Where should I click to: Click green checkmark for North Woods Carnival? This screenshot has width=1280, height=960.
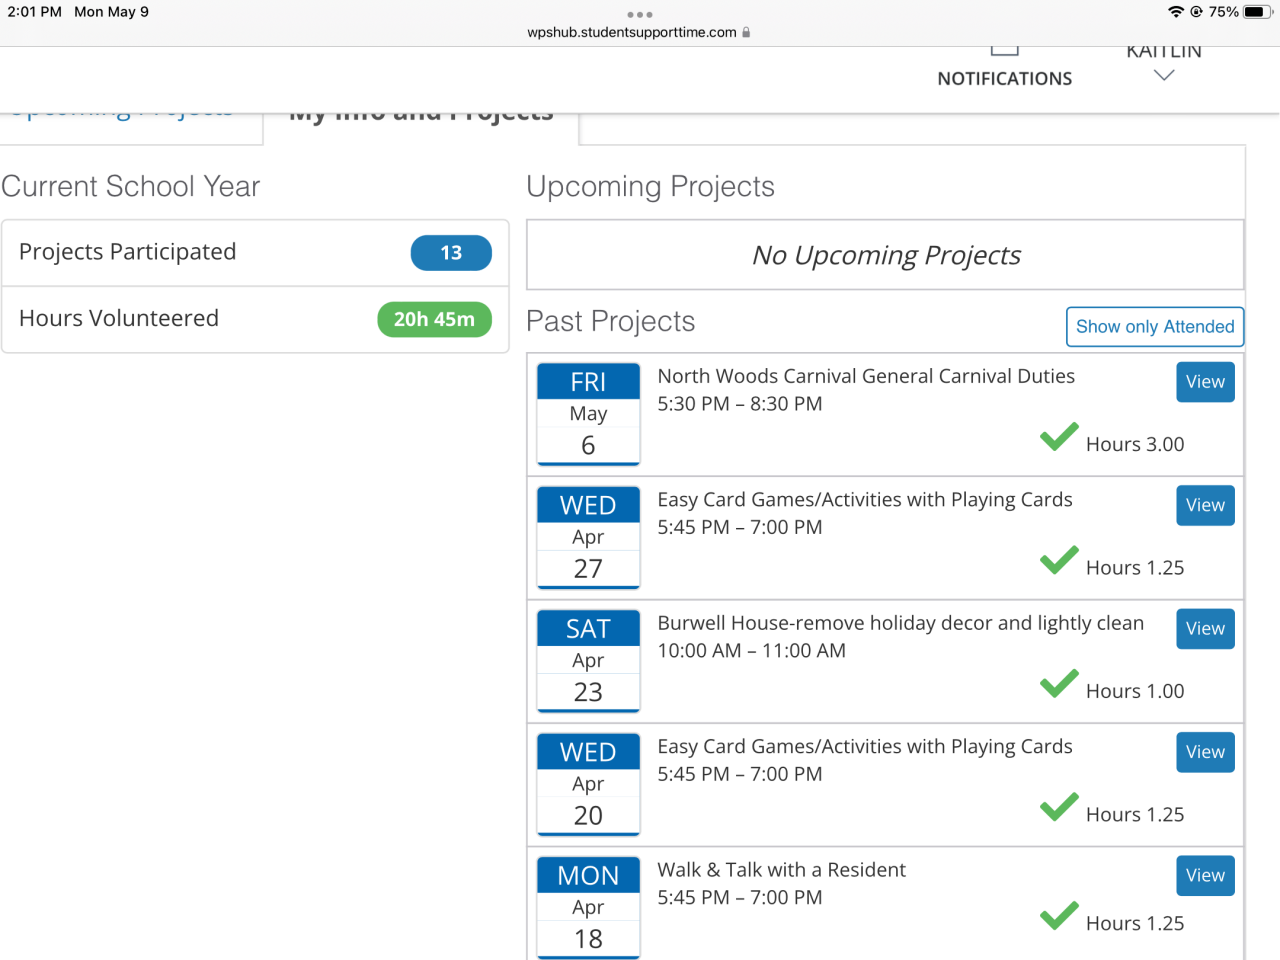[1059, 437]
